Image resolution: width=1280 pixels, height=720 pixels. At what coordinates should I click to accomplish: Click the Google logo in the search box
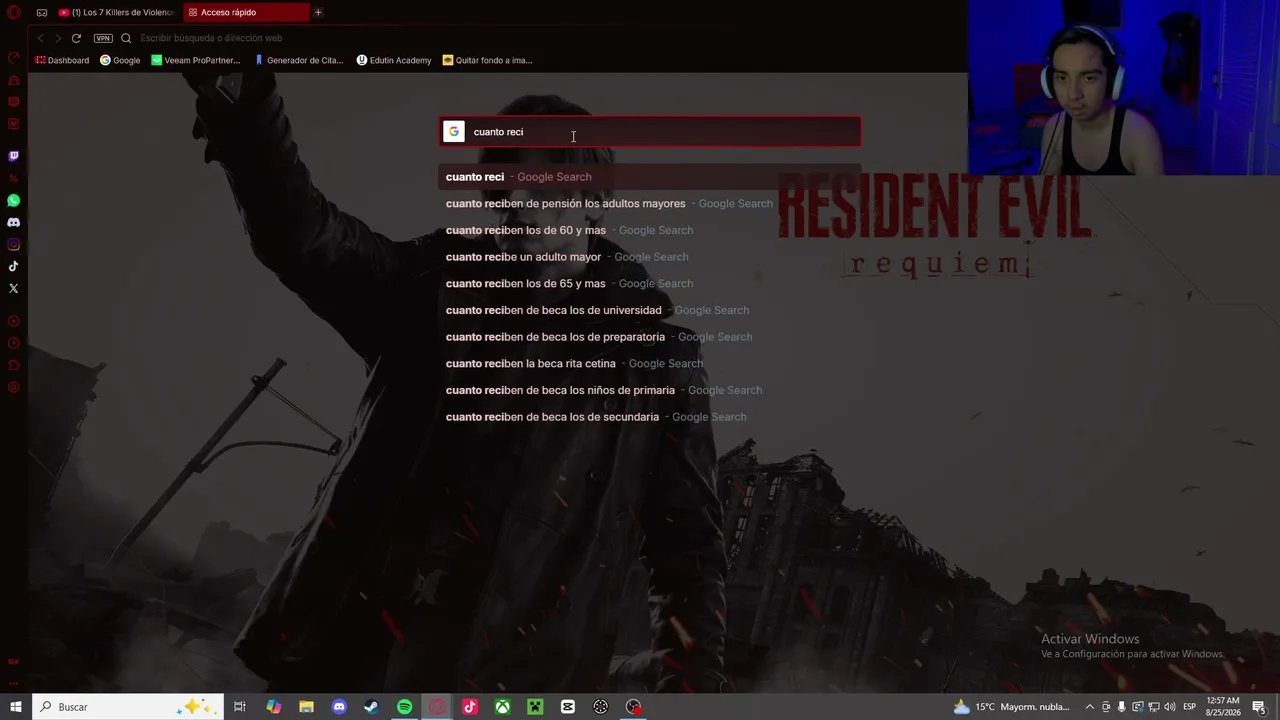click(454, 132)
